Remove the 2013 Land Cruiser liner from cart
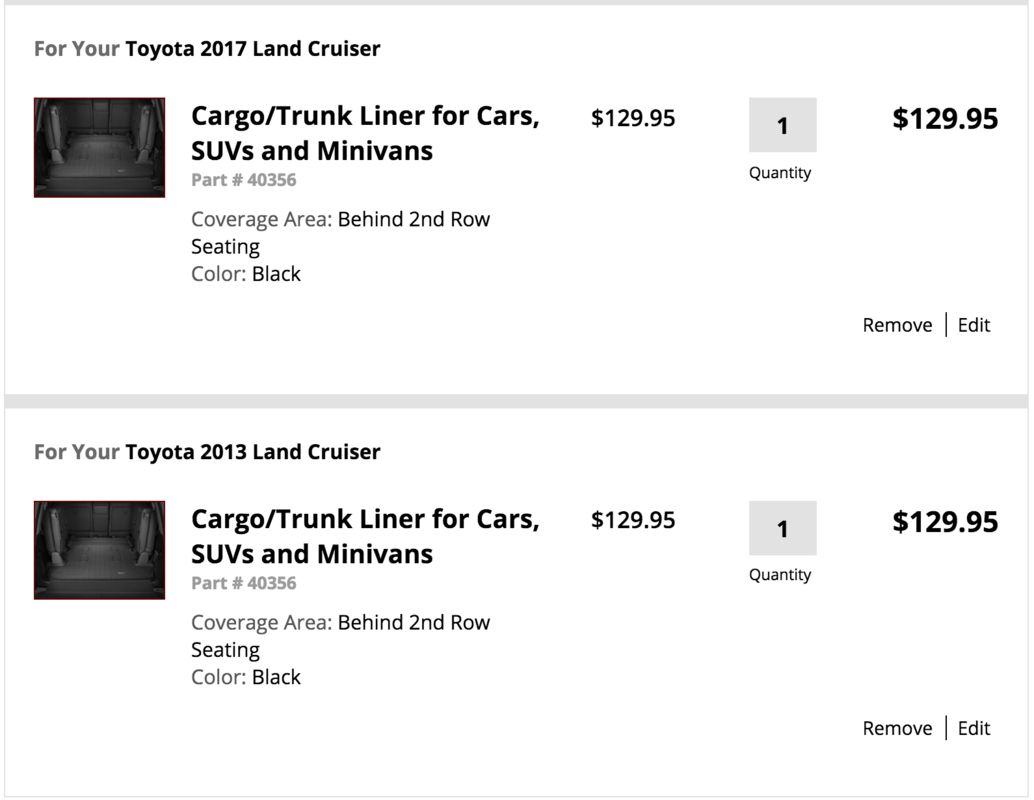1034x800 pixels. click(x=897, y=728)
